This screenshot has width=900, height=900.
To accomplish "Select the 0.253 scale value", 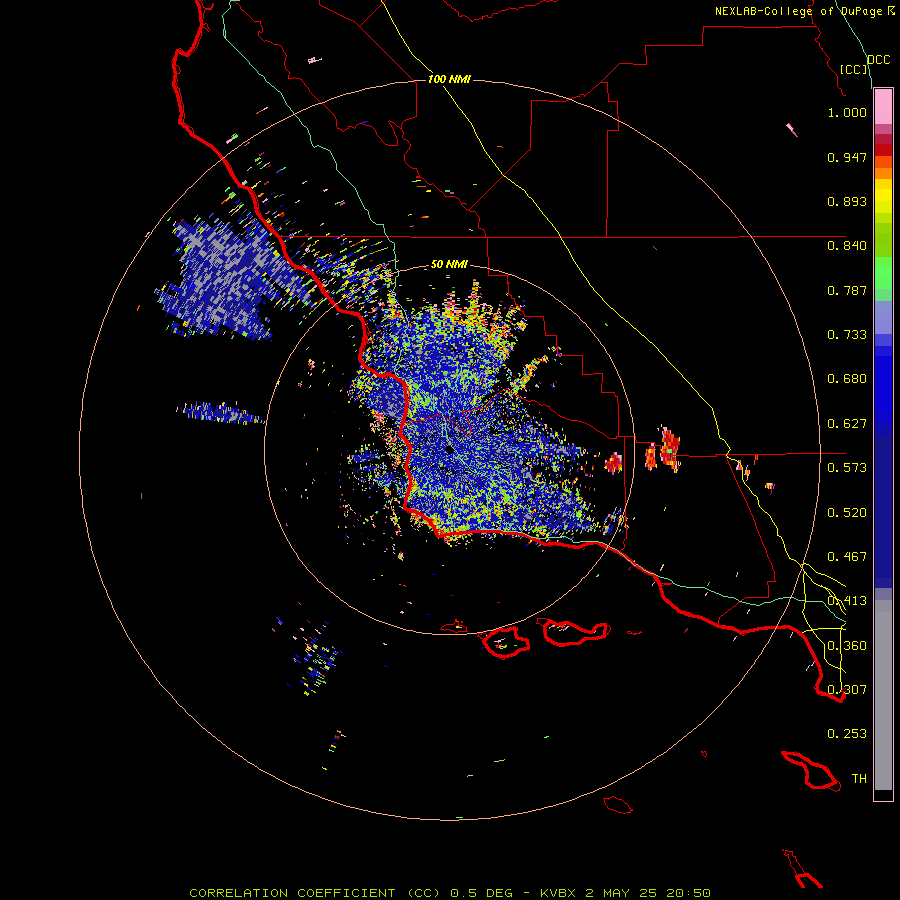I will (x=847, y=734).
